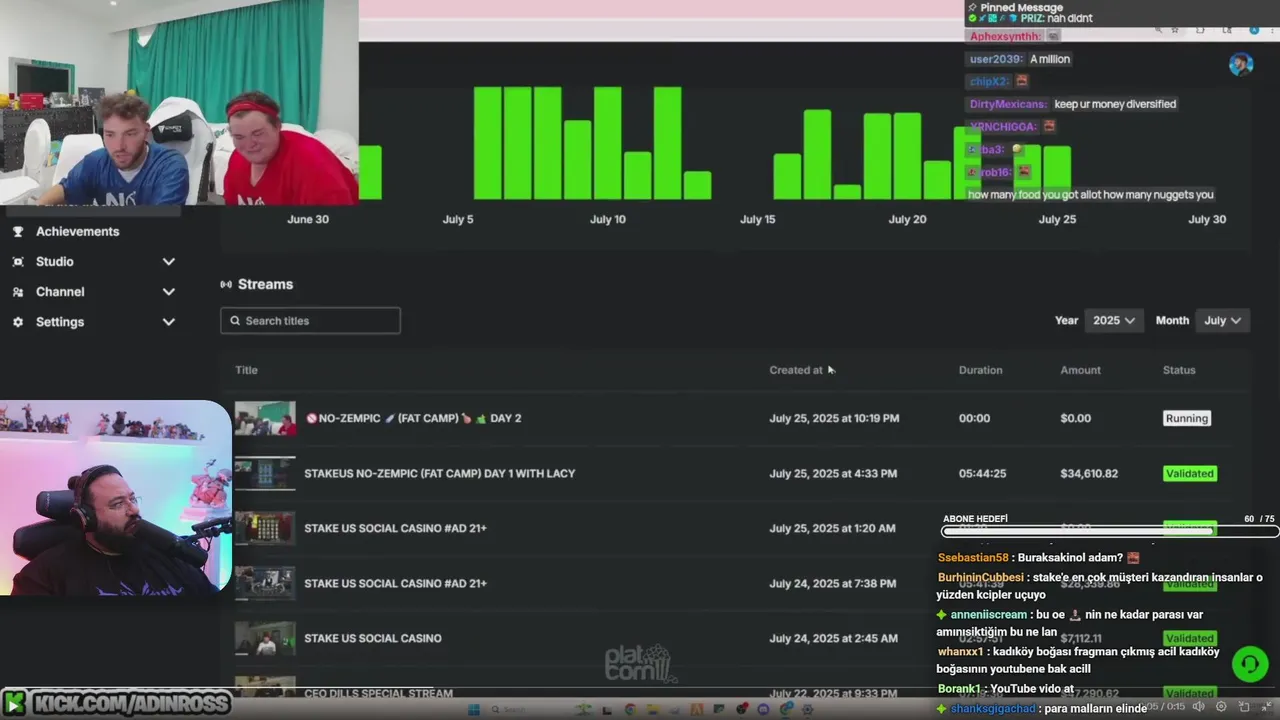Image resolution: width=1280 pixels, height=720 pixels.
Task: Open the Year 2025 dropdown
Action: [x=1113, y=321]
